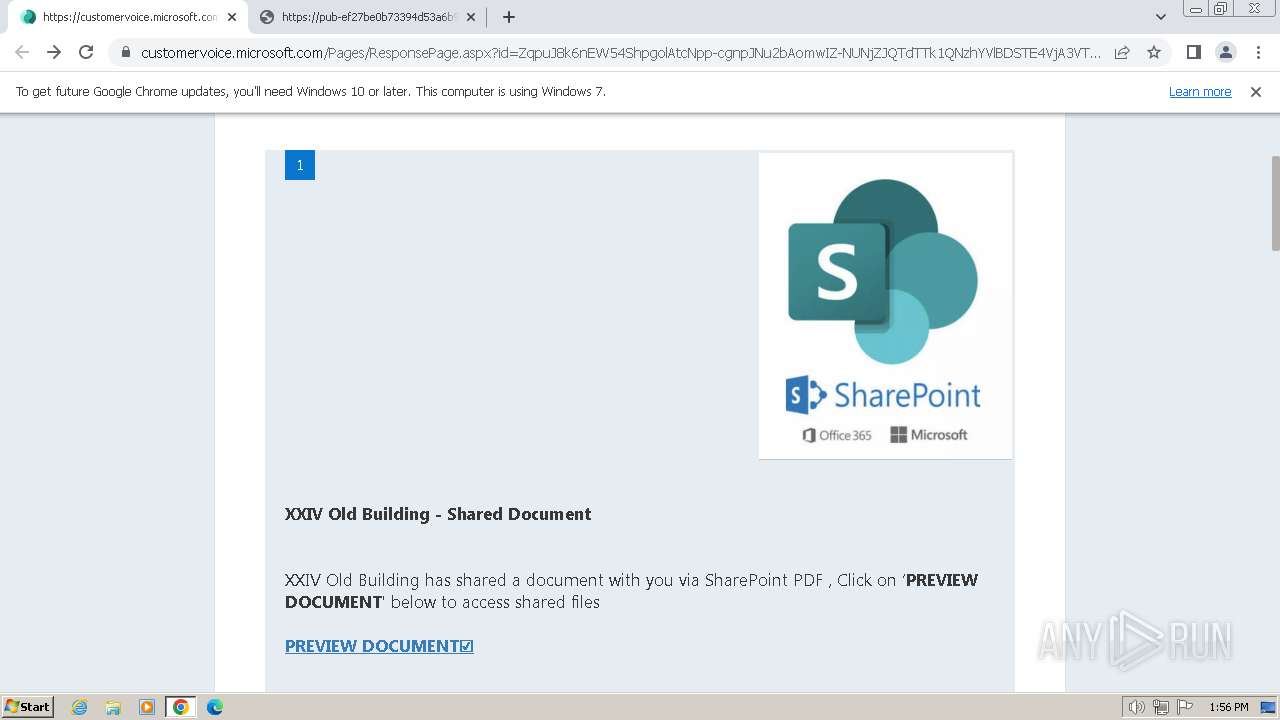Open File Explorer from the taskbar
This screenshot has height=720, width=1280.
click(x=113, y=707)
